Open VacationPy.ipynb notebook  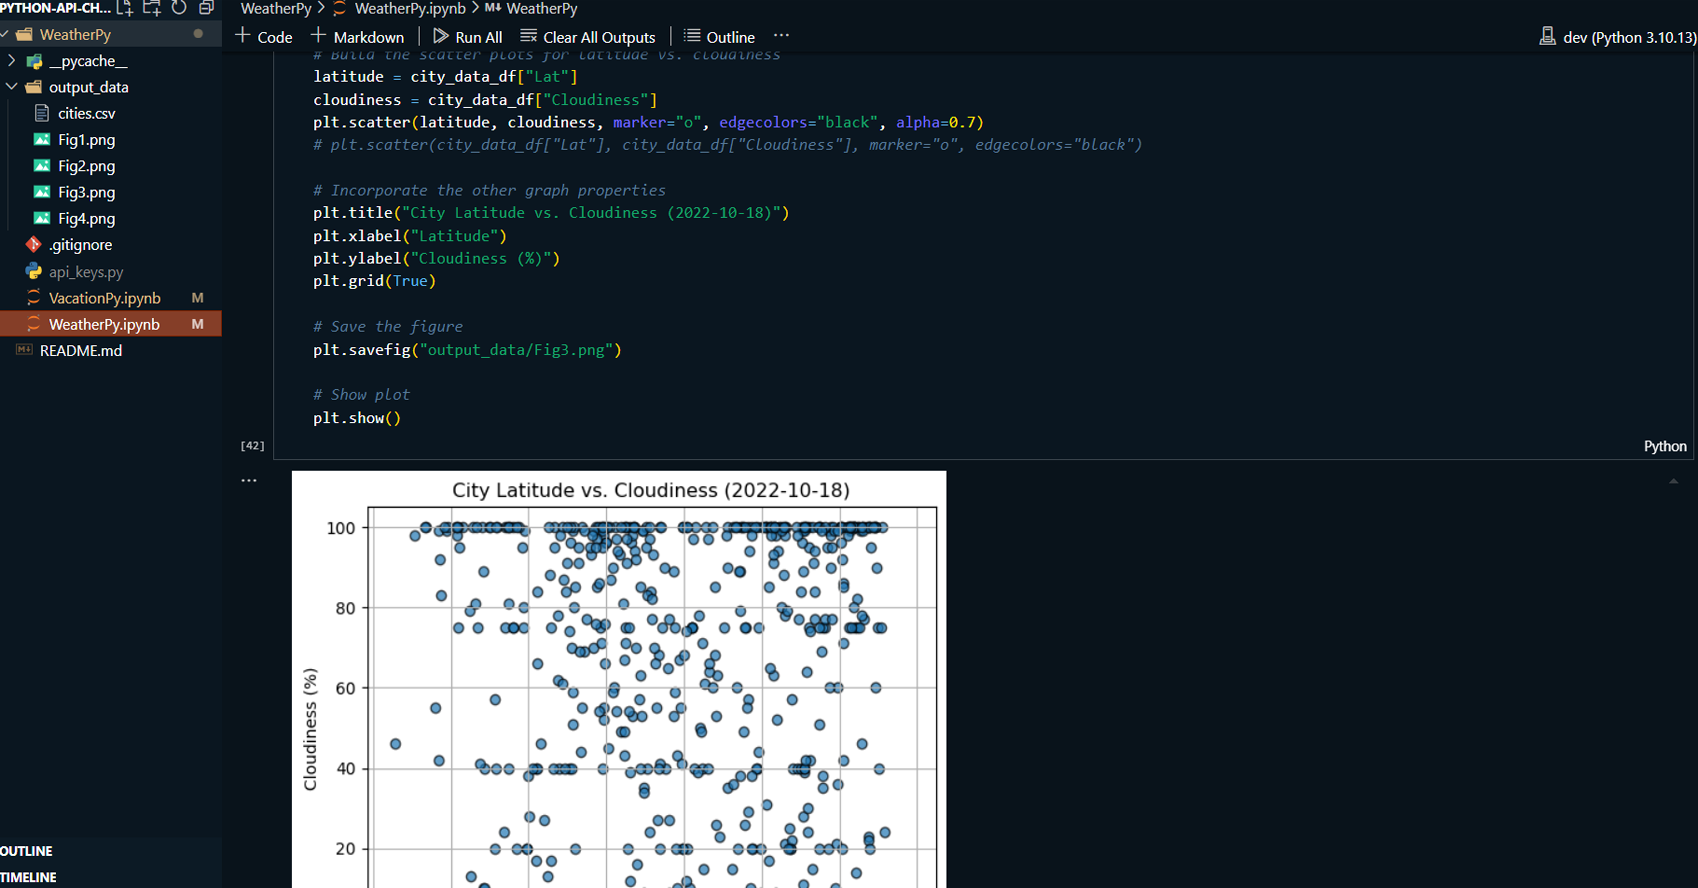click(104, 298)
